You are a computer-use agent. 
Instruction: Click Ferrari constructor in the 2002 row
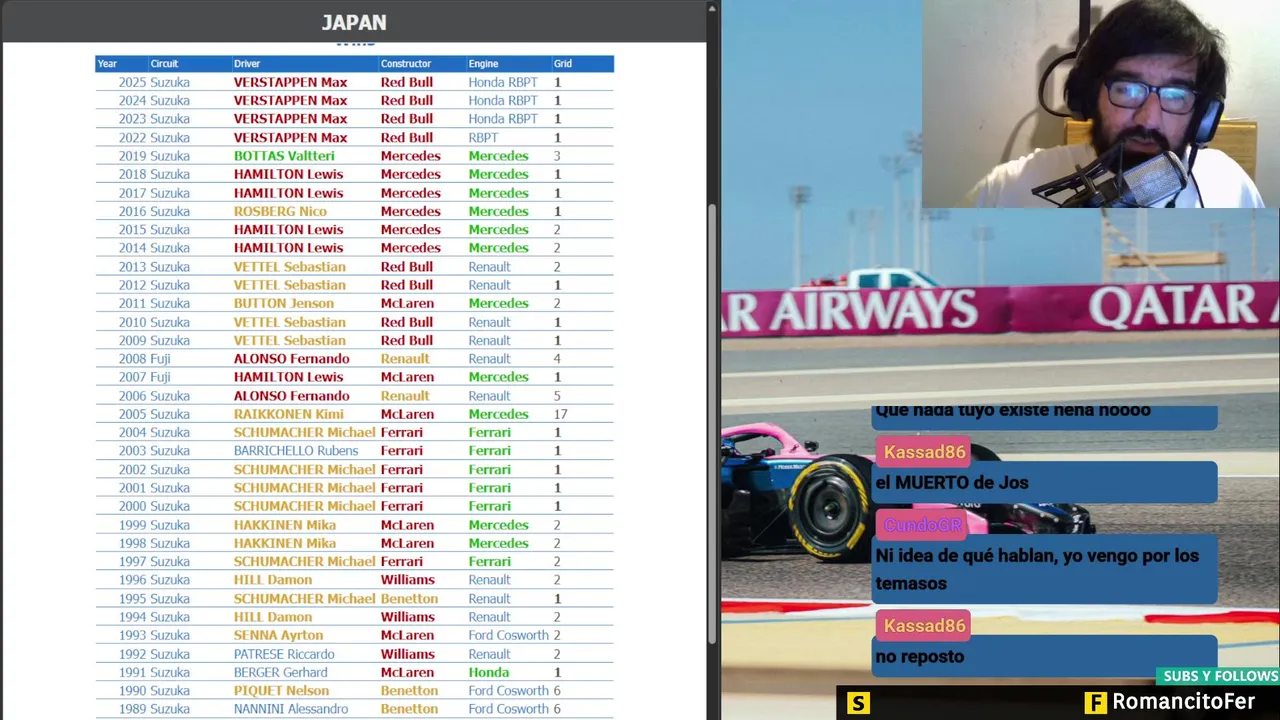(x=401, y=470)
